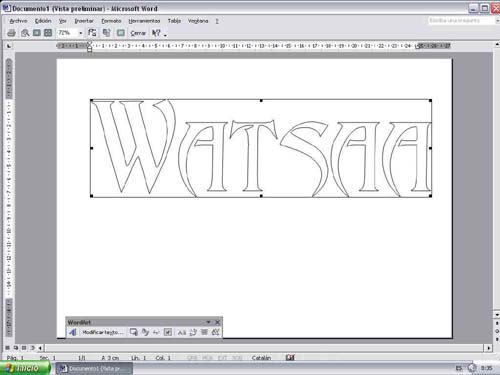Screen dimensions: 500x375
Task: Open the Formato menu
Action: point(111,21)
